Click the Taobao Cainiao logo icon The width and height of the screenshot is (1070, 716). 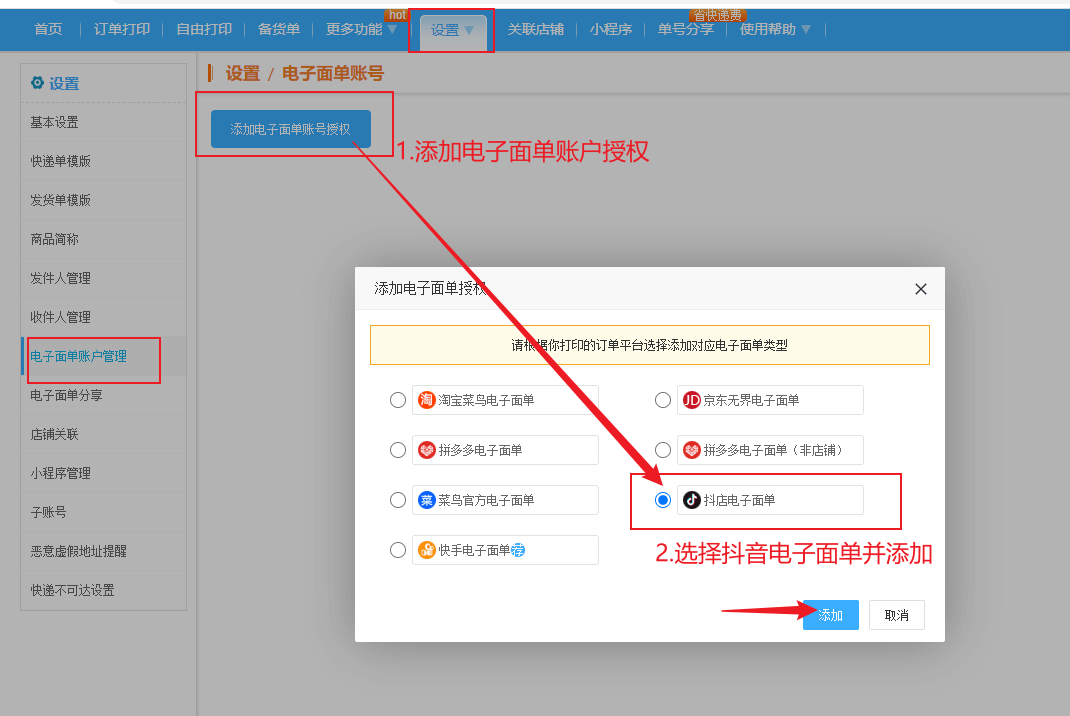coord(426,400)
